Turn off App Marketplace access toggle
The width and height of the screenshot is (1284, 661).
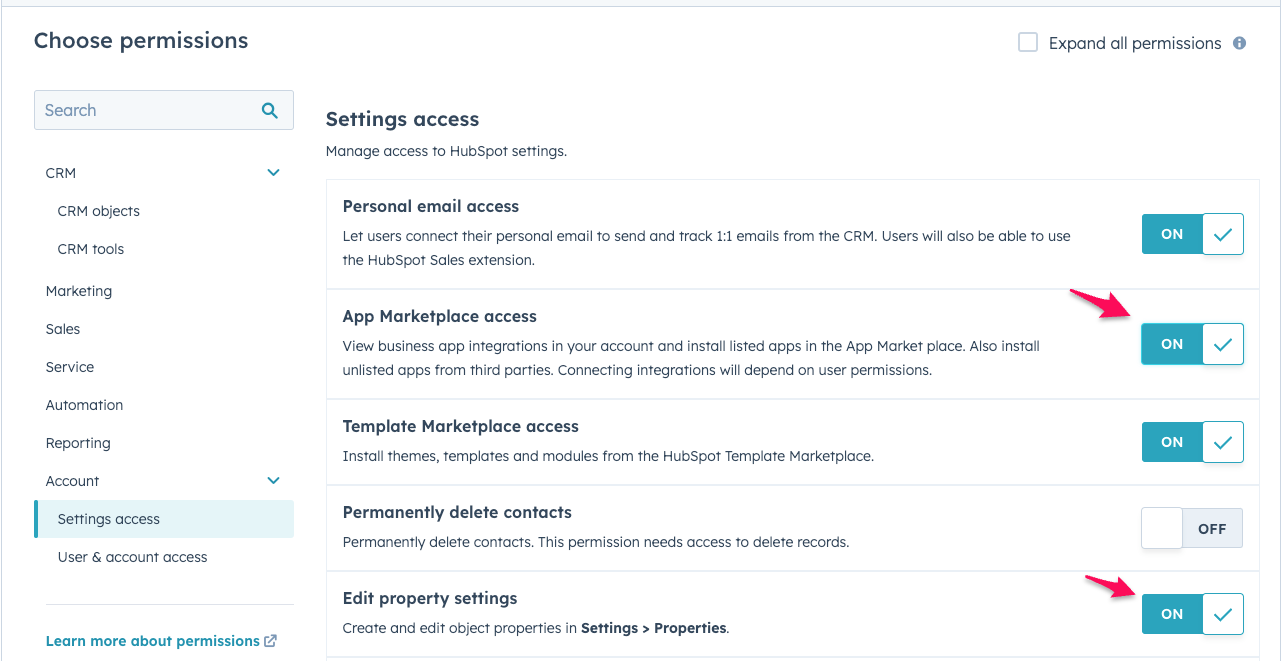point(1192,344)
